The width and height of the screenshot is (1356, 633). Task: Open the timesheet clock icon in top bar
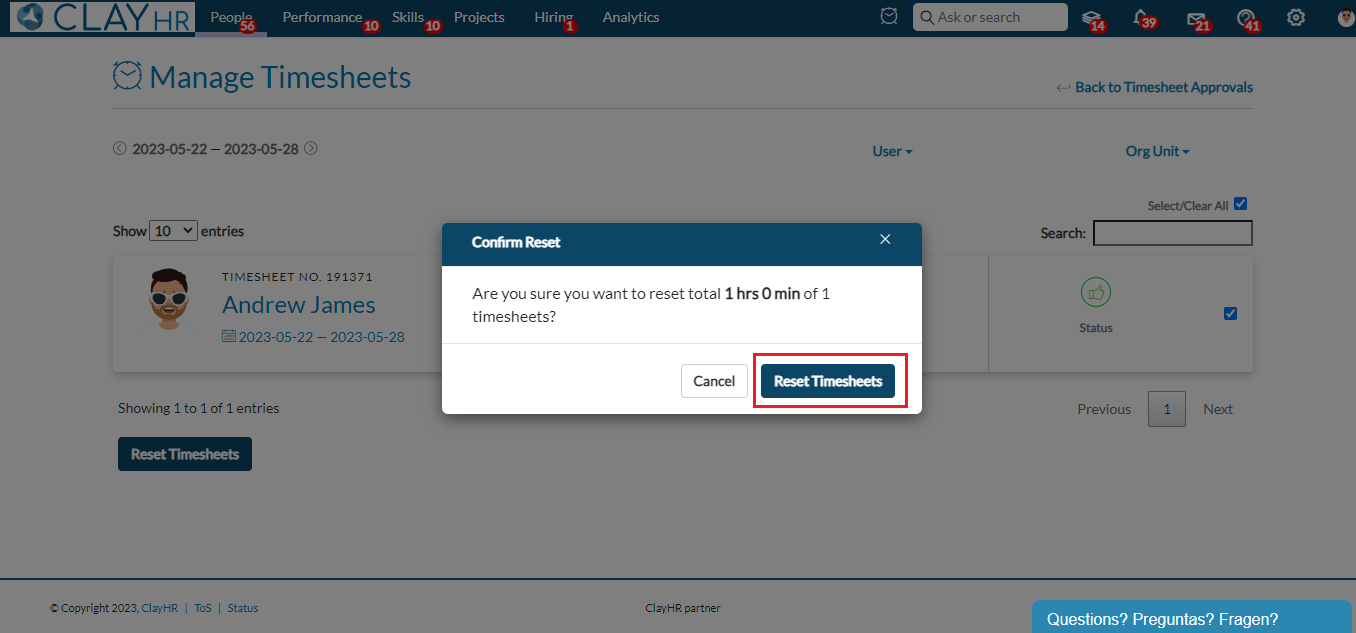point(888,16)
